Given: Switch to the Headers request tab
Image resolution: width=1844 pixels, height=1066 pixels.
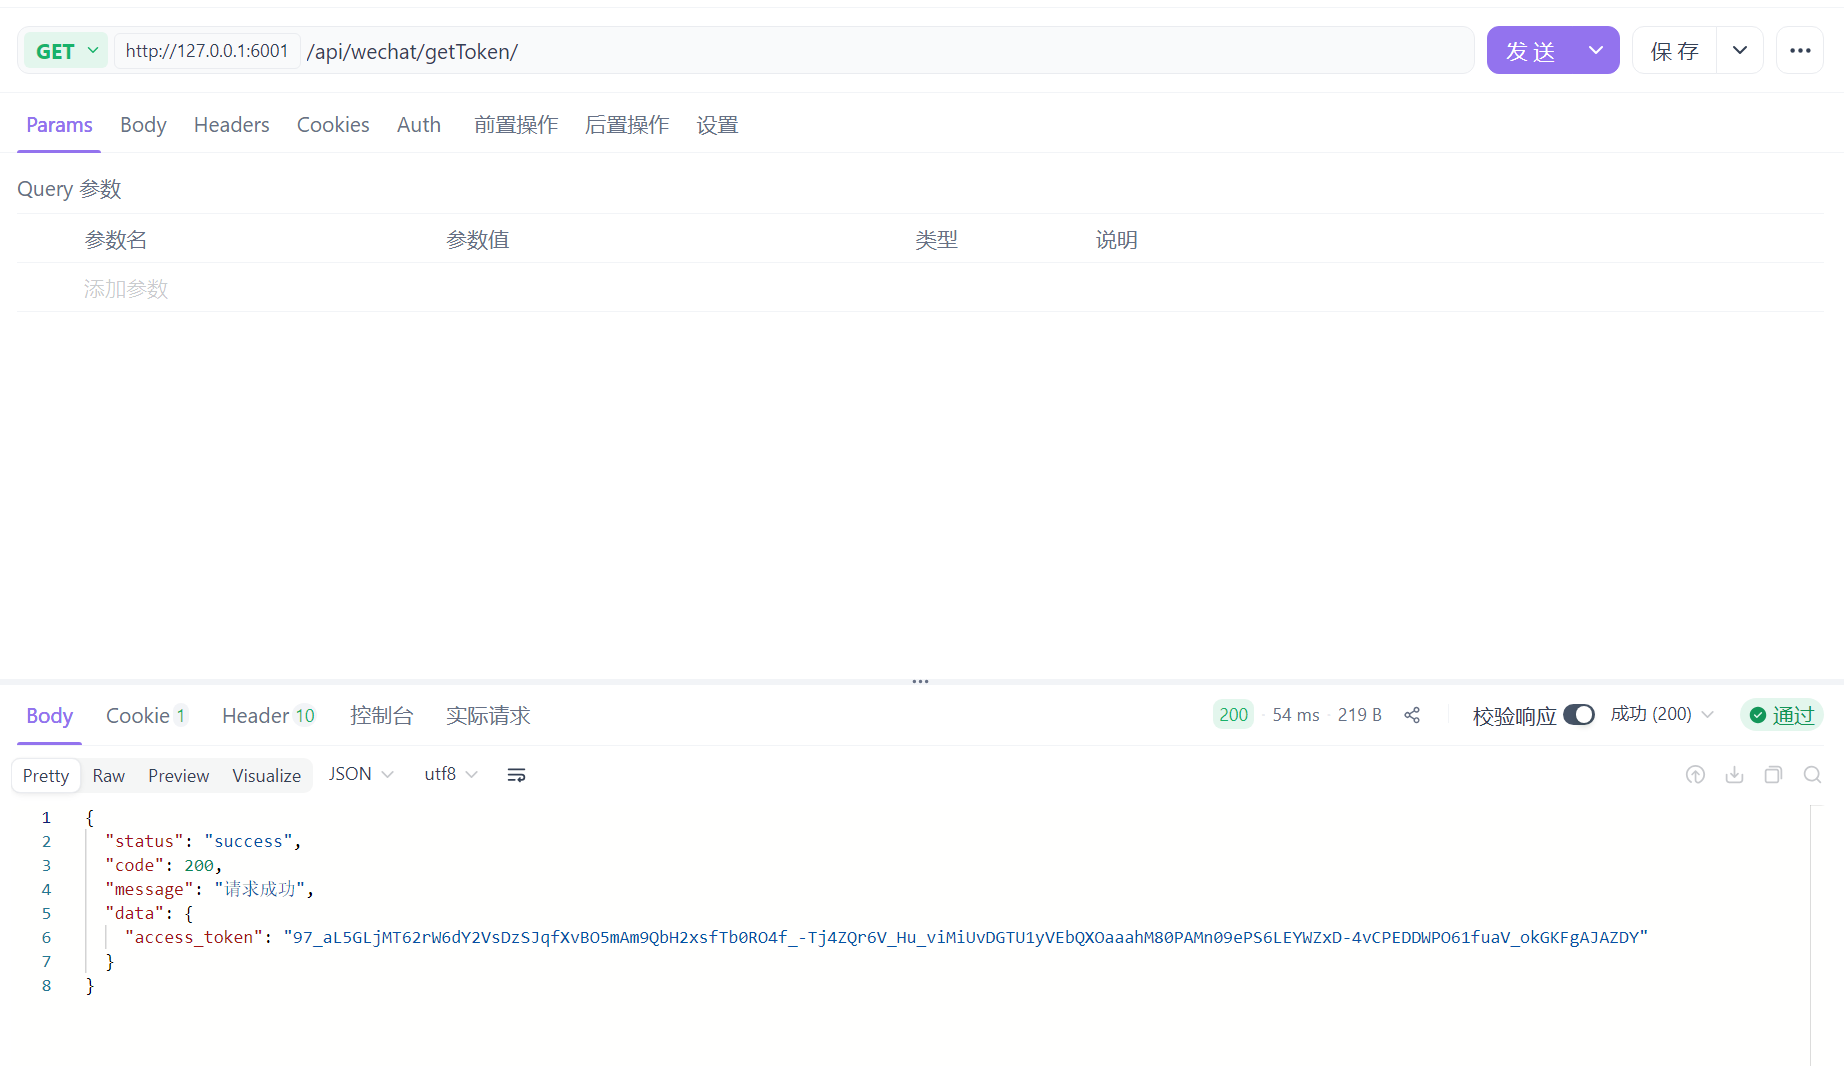Looking at the screenshot, I should pos(231,124).
